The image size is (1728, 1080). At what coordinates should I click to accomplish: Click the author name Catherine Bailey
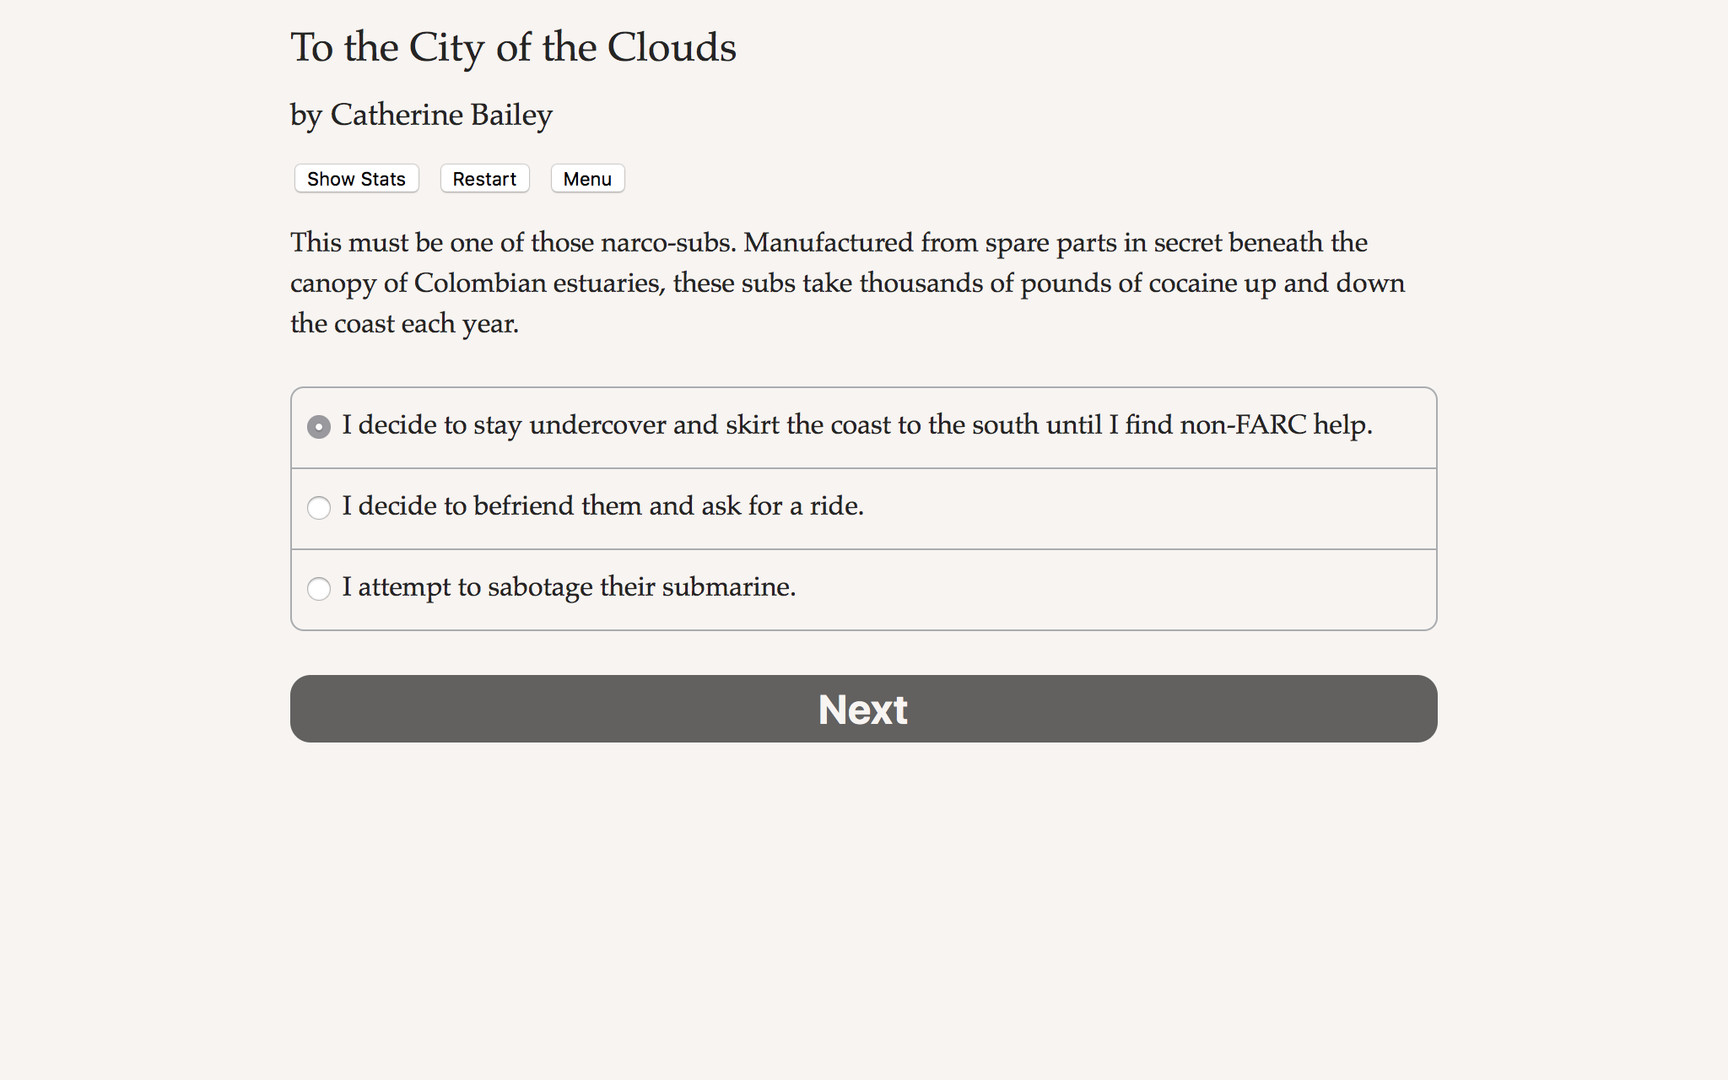tap(420, 115)
